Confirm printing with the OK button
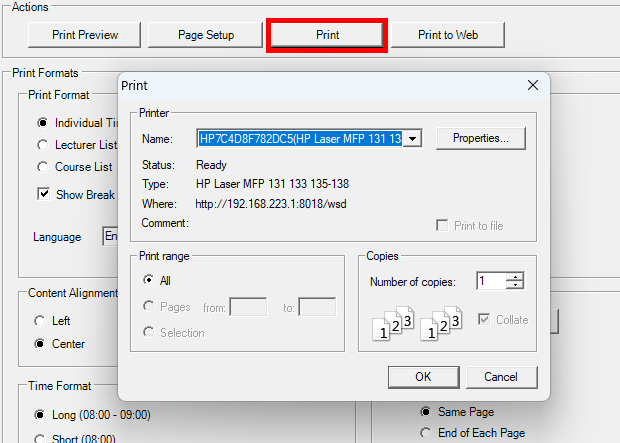The image size is (620, 443). pyautogui.click(x=423, y=377)
